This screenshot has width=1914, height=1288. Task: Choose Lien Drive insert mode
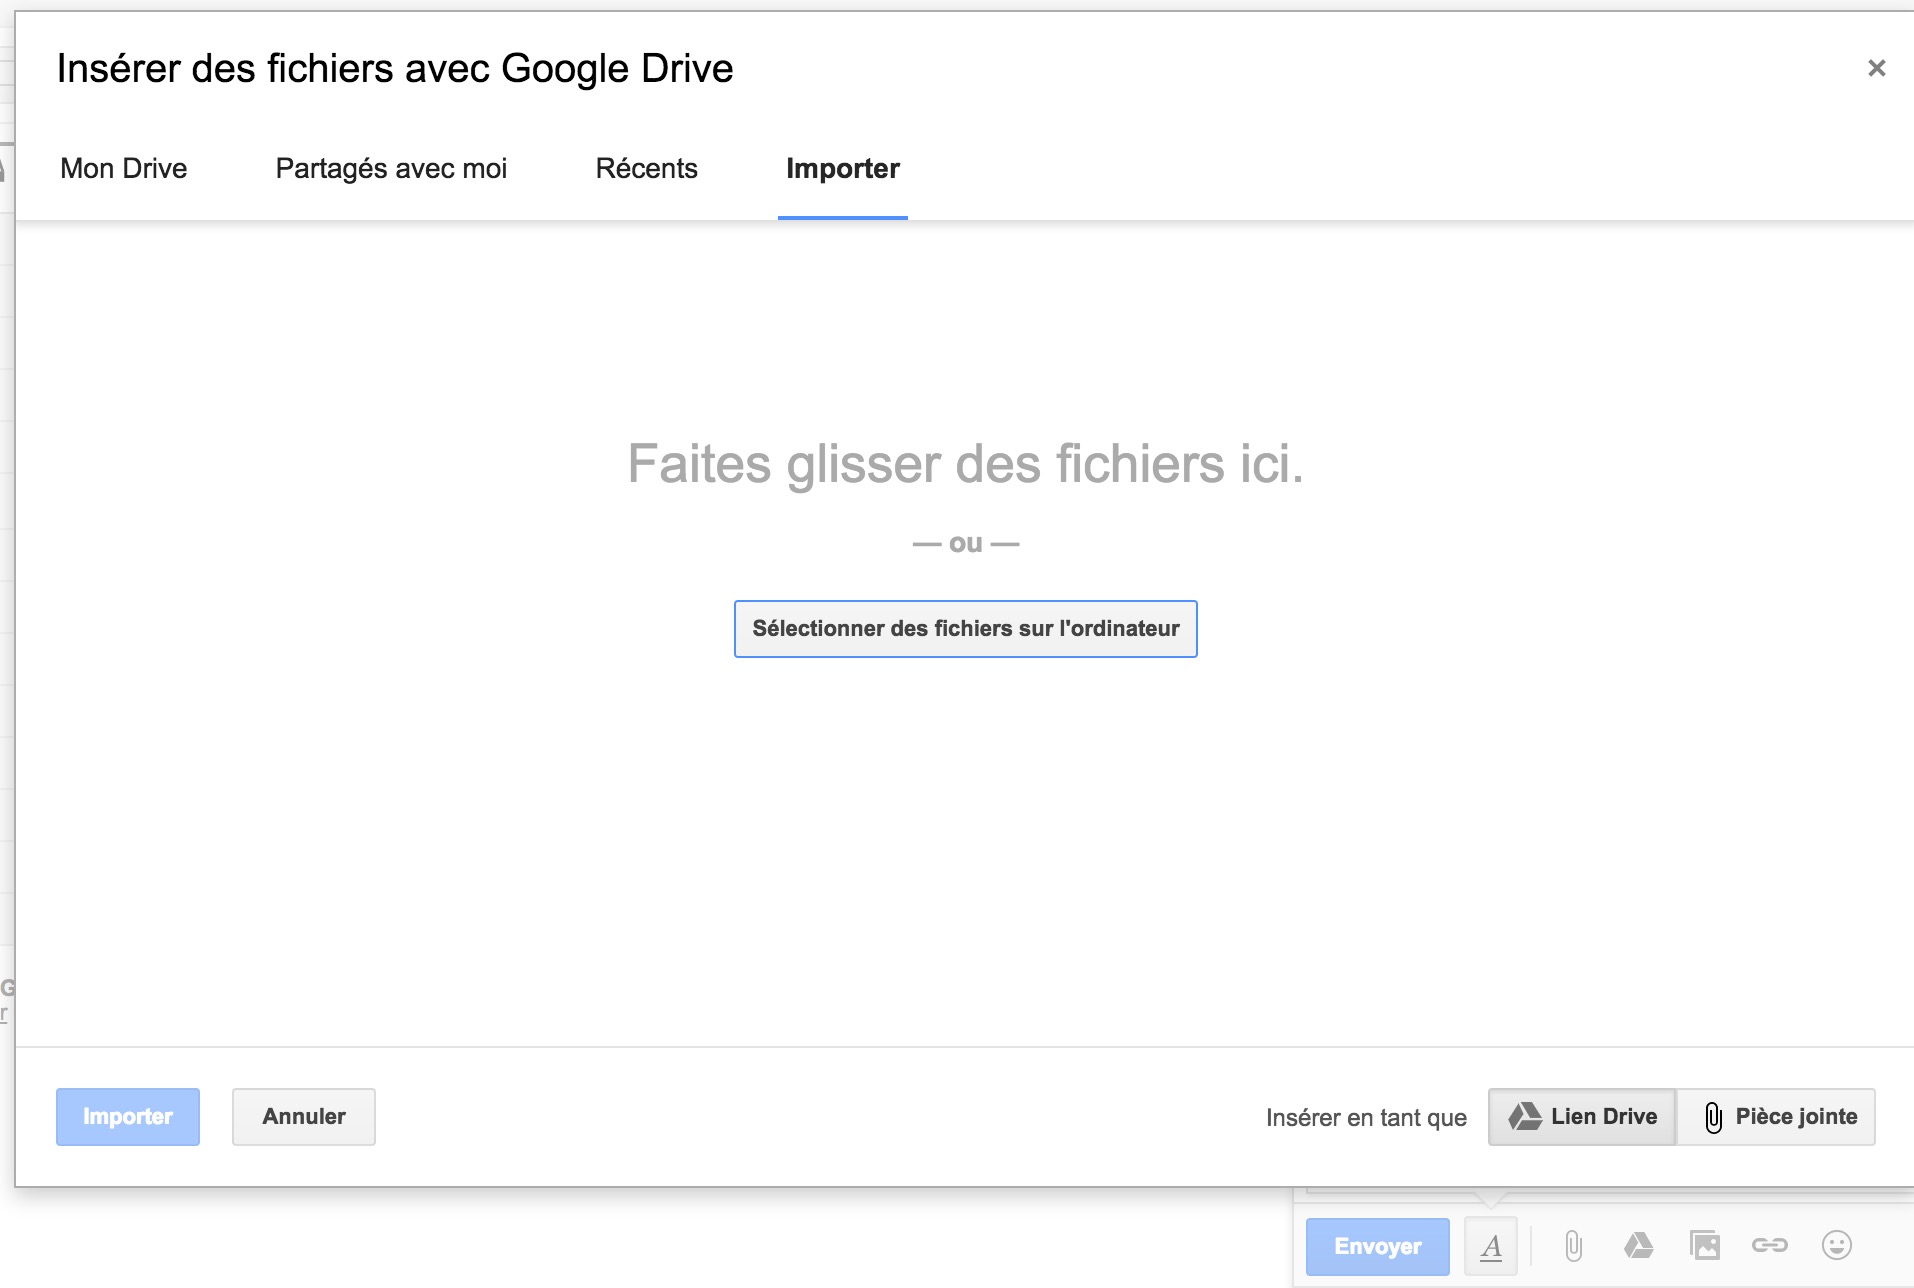1582,1116
